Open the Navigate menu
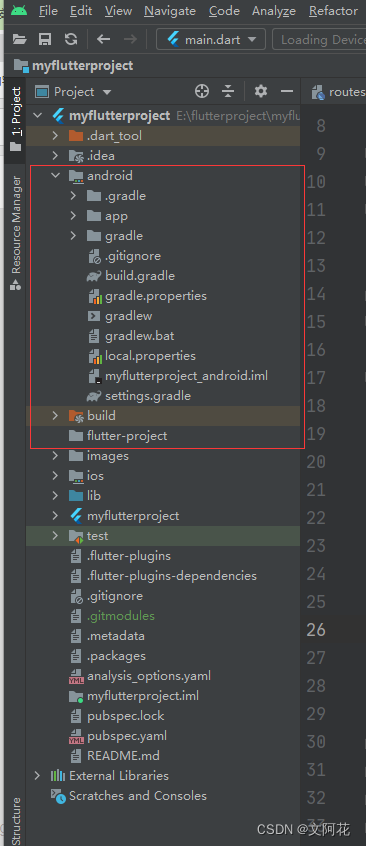The height and width of the screenshot is (846, 366). click(170, 11)
